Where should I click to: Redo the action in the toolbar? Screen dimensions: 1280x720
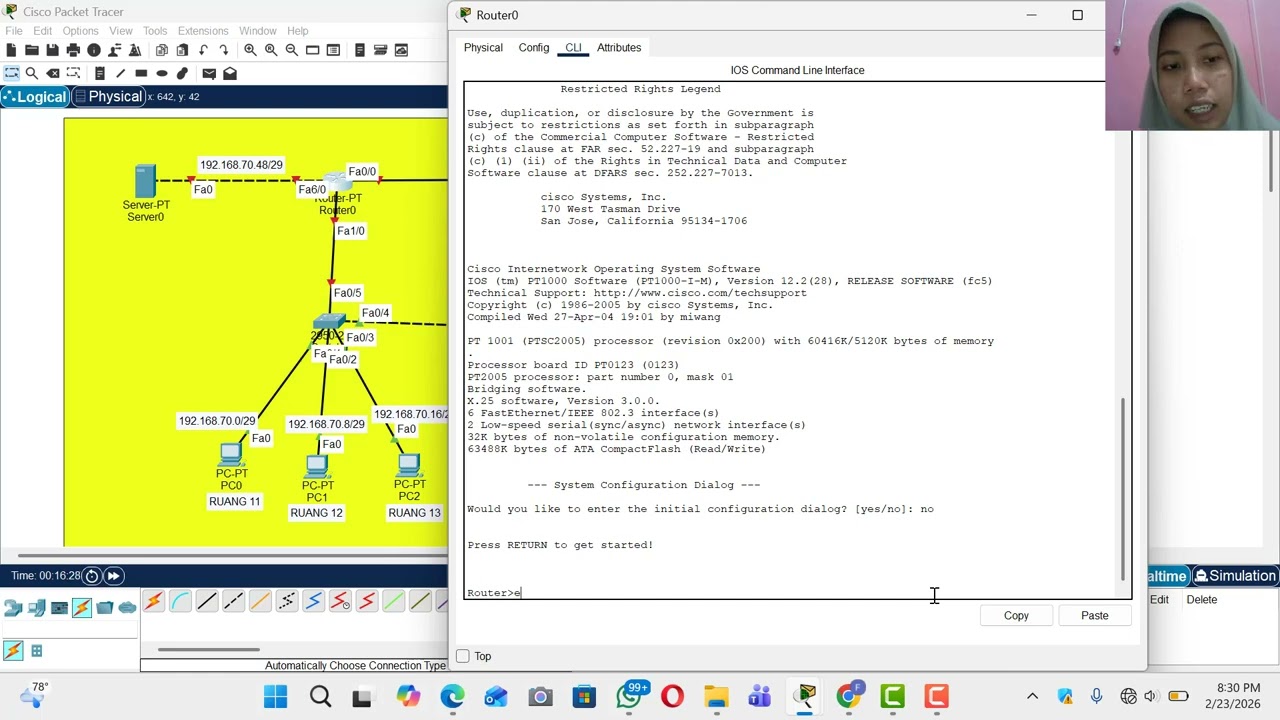[x=223, y=50]
